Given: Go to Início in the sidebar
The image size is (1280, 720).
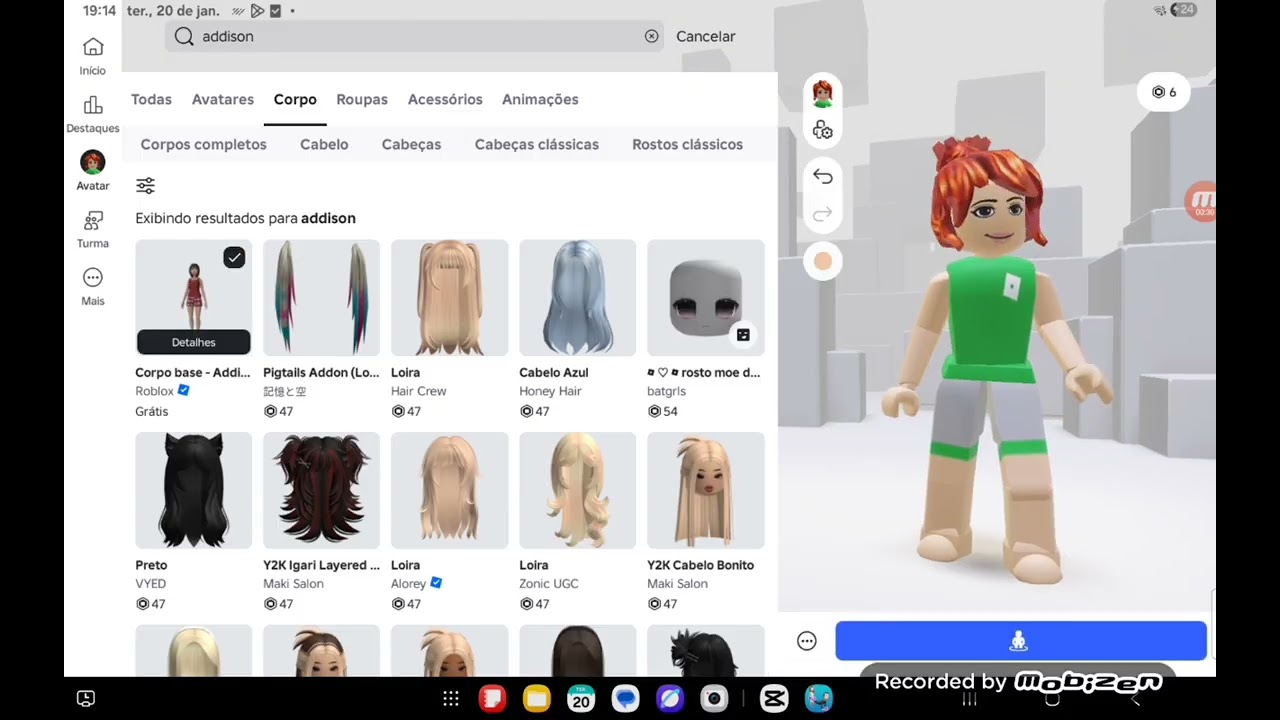Looking at the screenshot, I should [x=93, y=56].
